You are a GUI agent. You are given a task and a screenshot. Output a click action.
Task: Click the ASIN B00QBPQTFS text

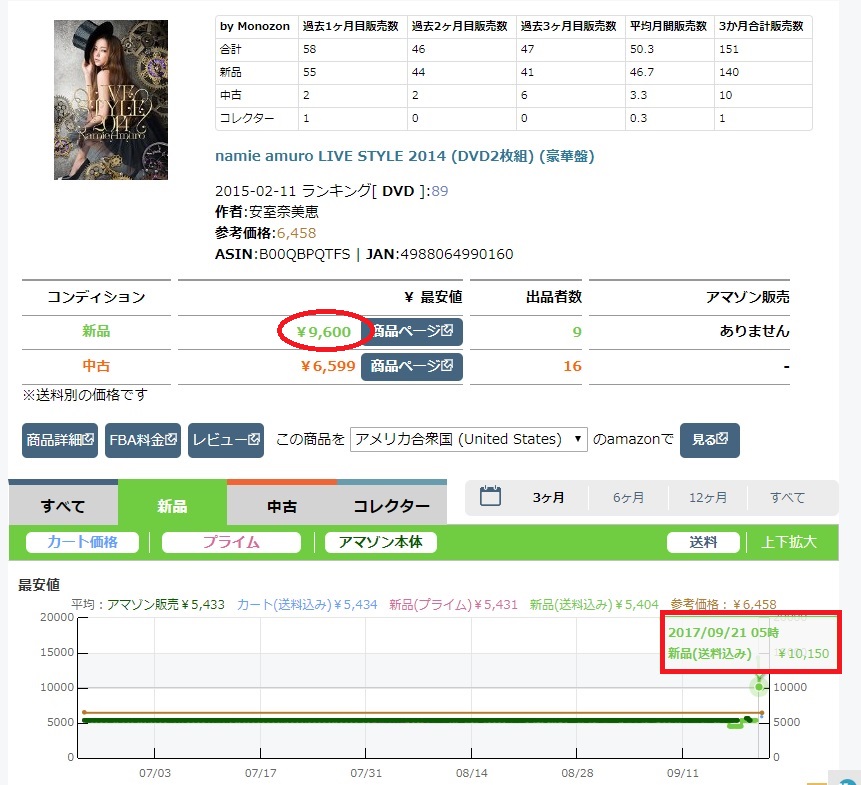point(282,254)
